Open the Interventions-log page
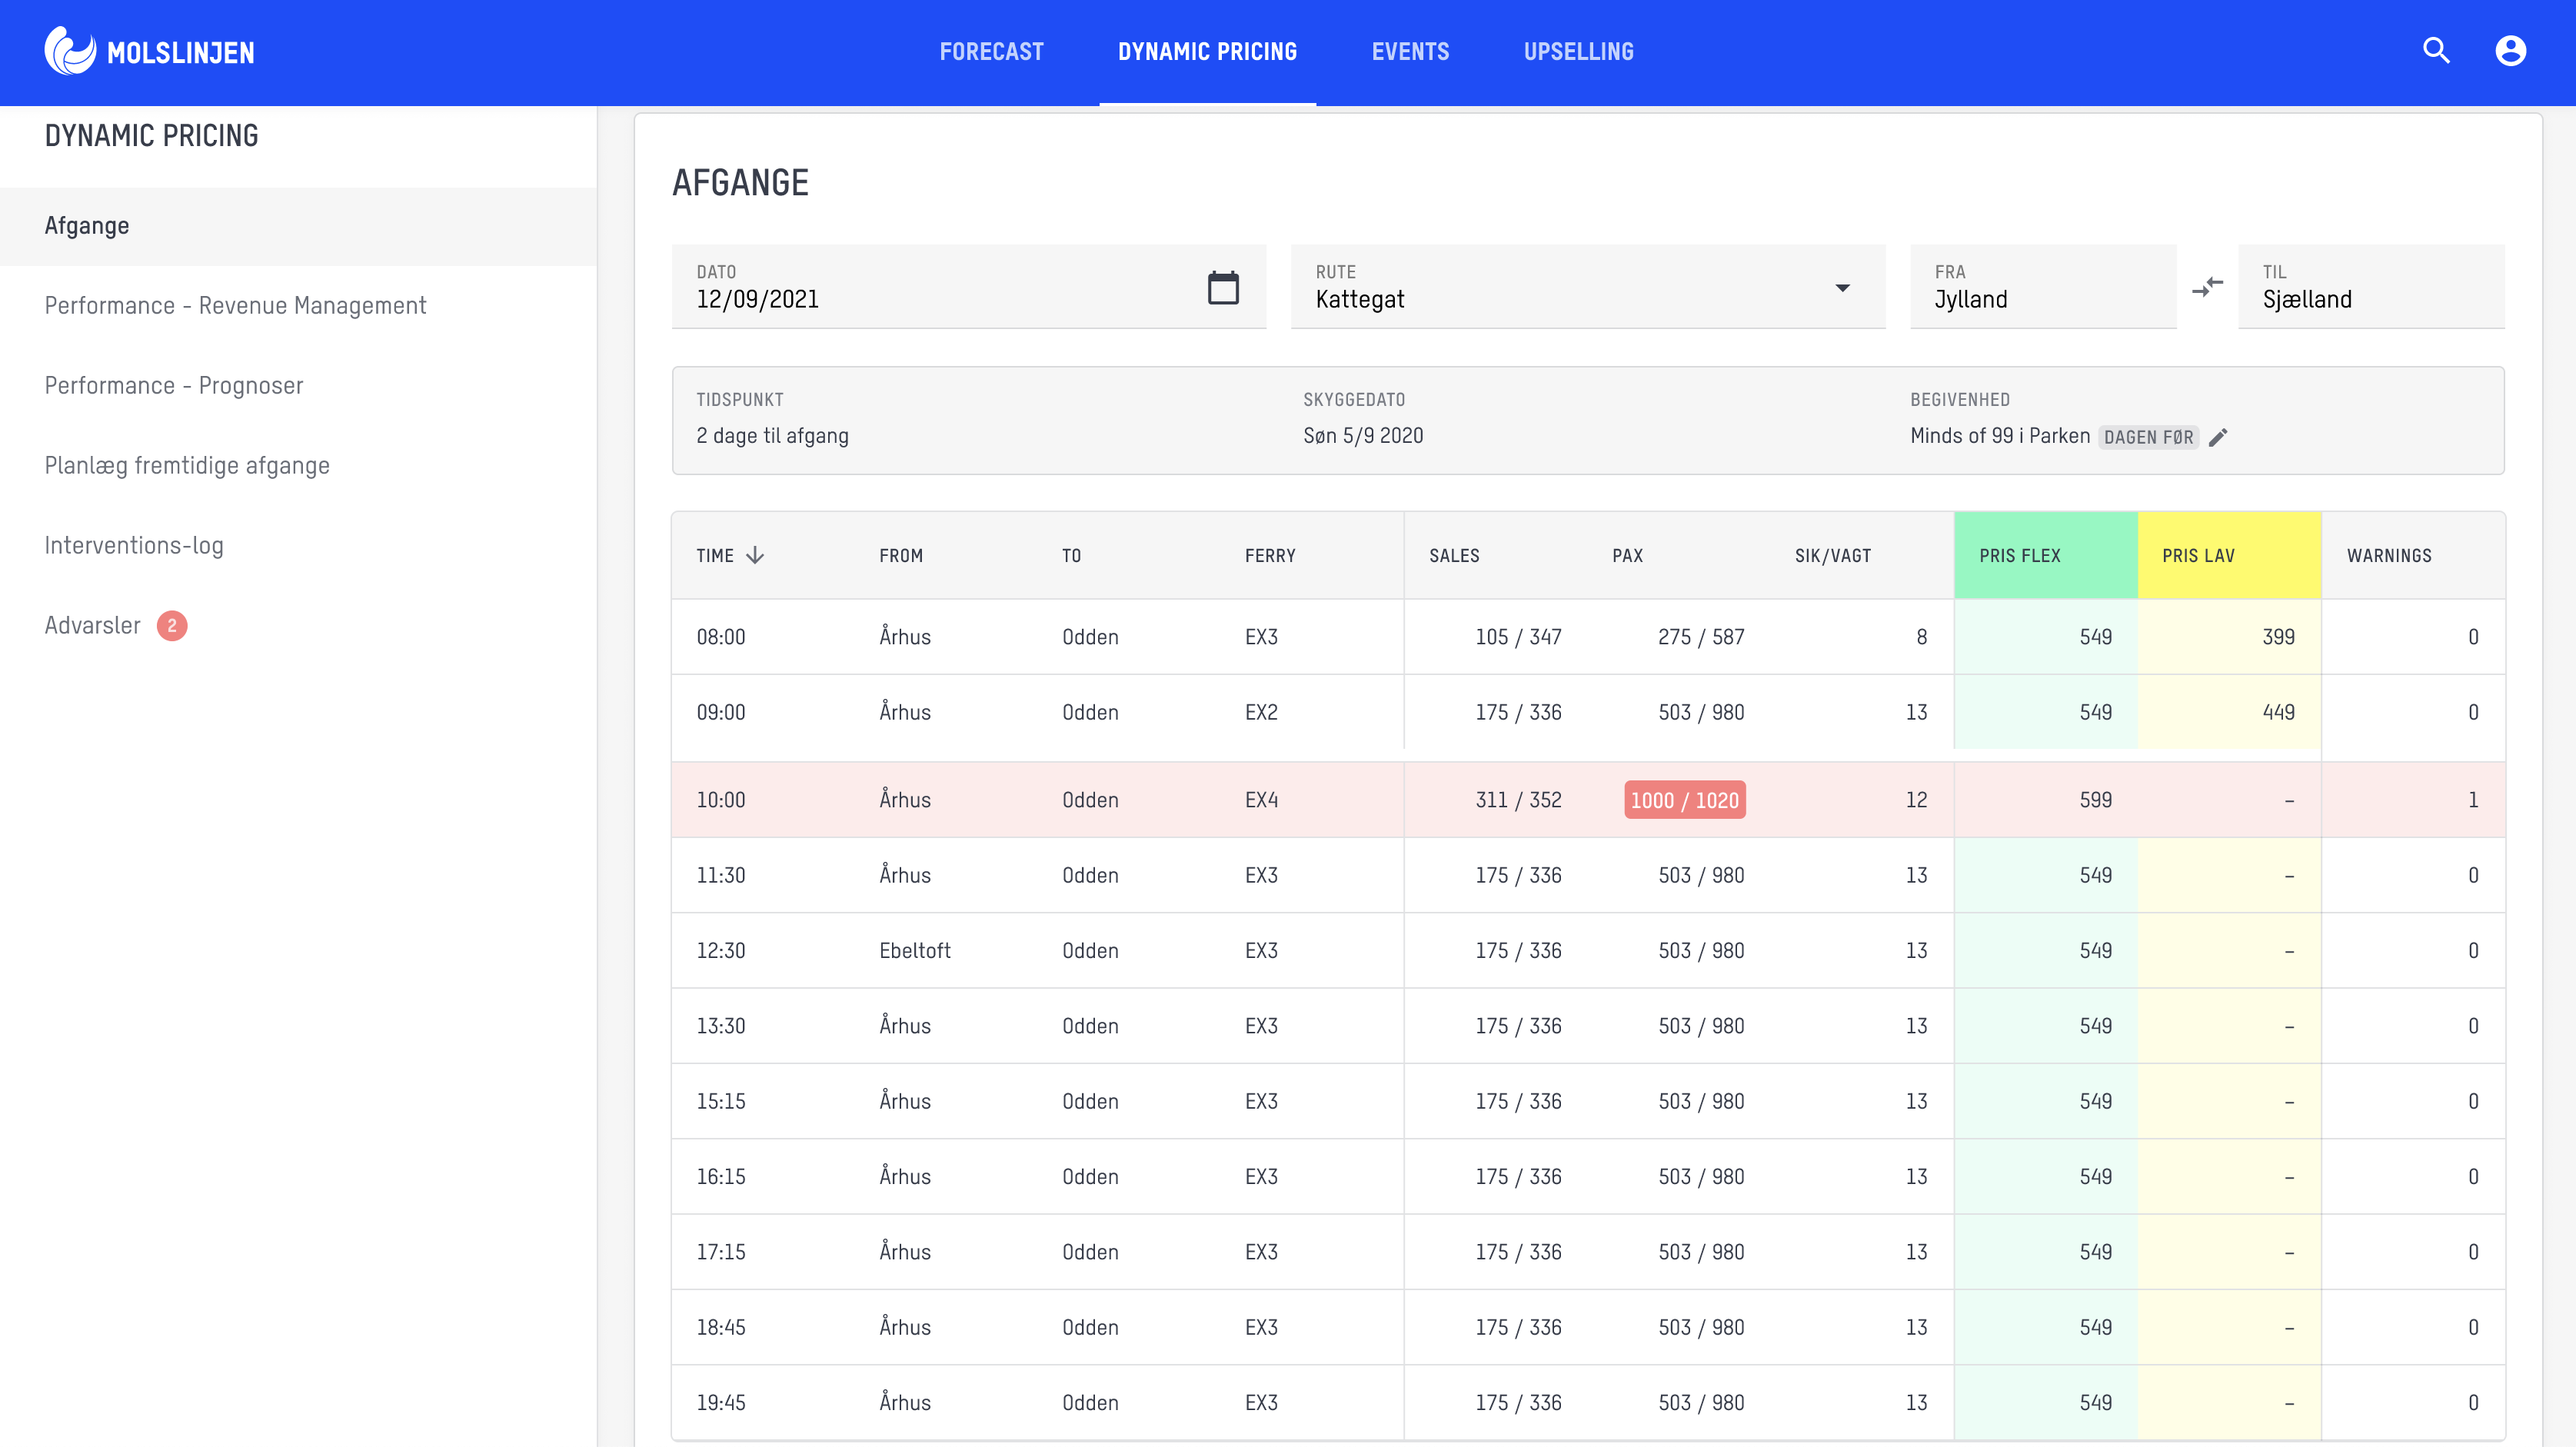Image resolution: width=2576 pixels, height=1447 pixels. click(134, 545)
